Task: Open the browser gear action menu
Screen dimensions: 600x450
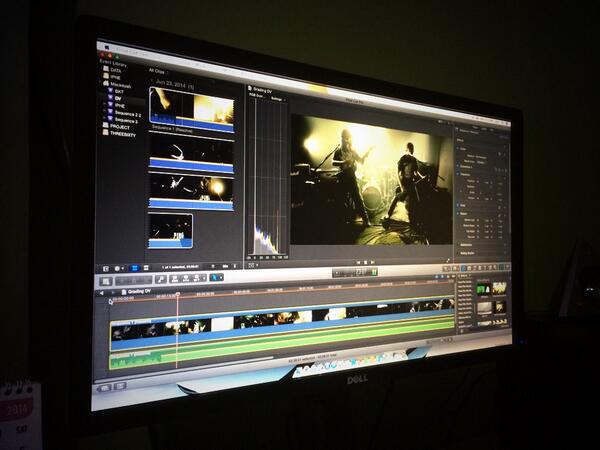Action: [119, 268]
